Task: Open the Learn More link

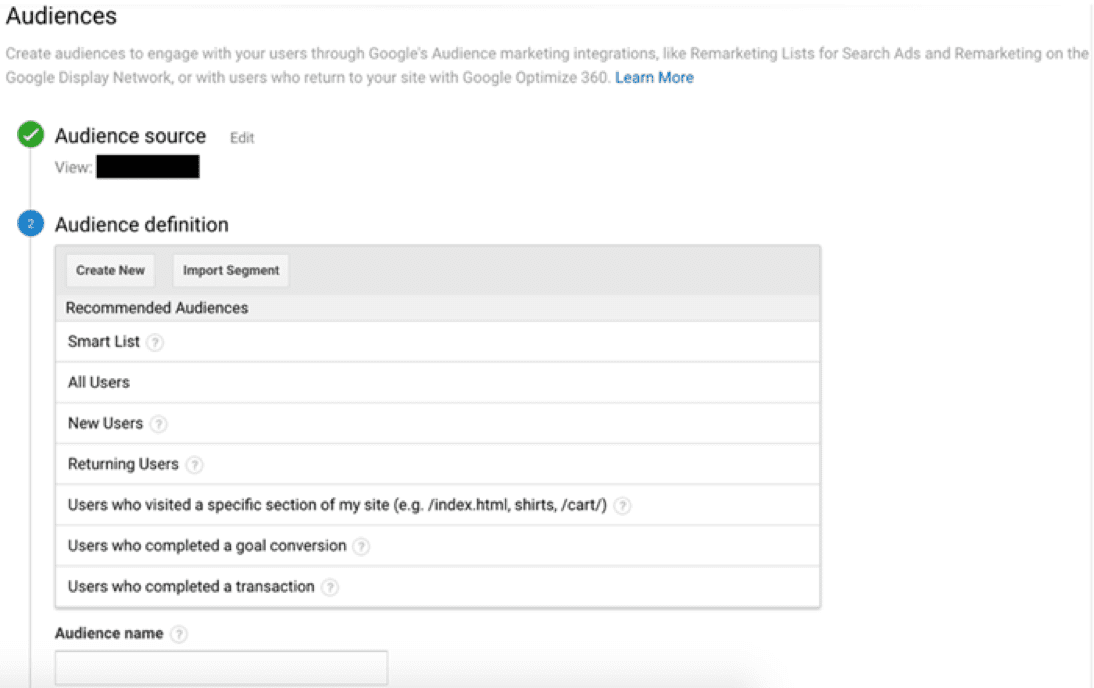Action: tap(654, 77)
